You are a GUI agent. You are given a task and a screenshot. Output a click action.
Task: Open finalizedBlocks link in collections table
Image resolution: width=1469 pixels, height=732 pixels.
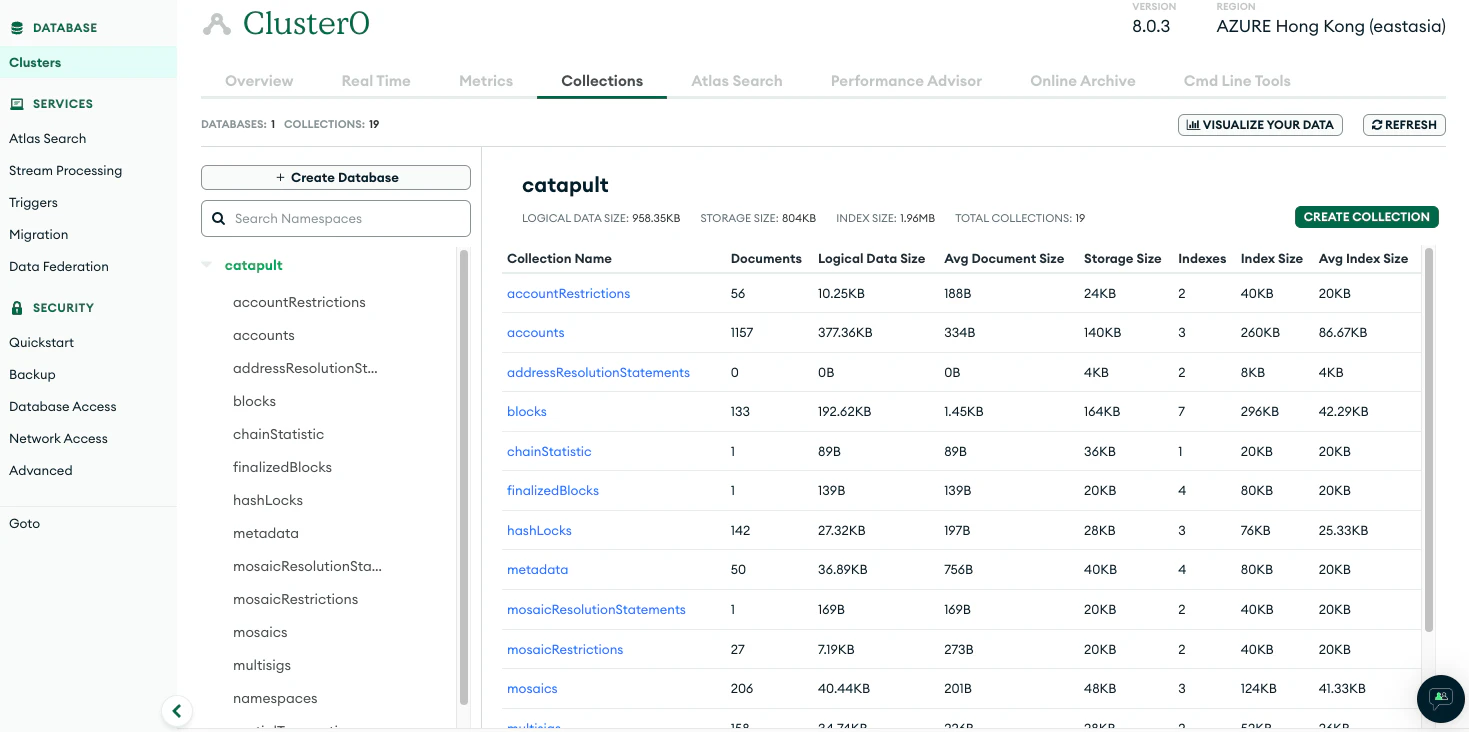coord(553,491)
